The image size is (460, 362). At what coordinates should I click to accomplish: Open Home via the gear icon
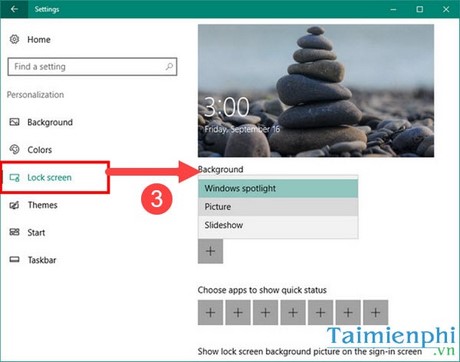coord(14,39)
